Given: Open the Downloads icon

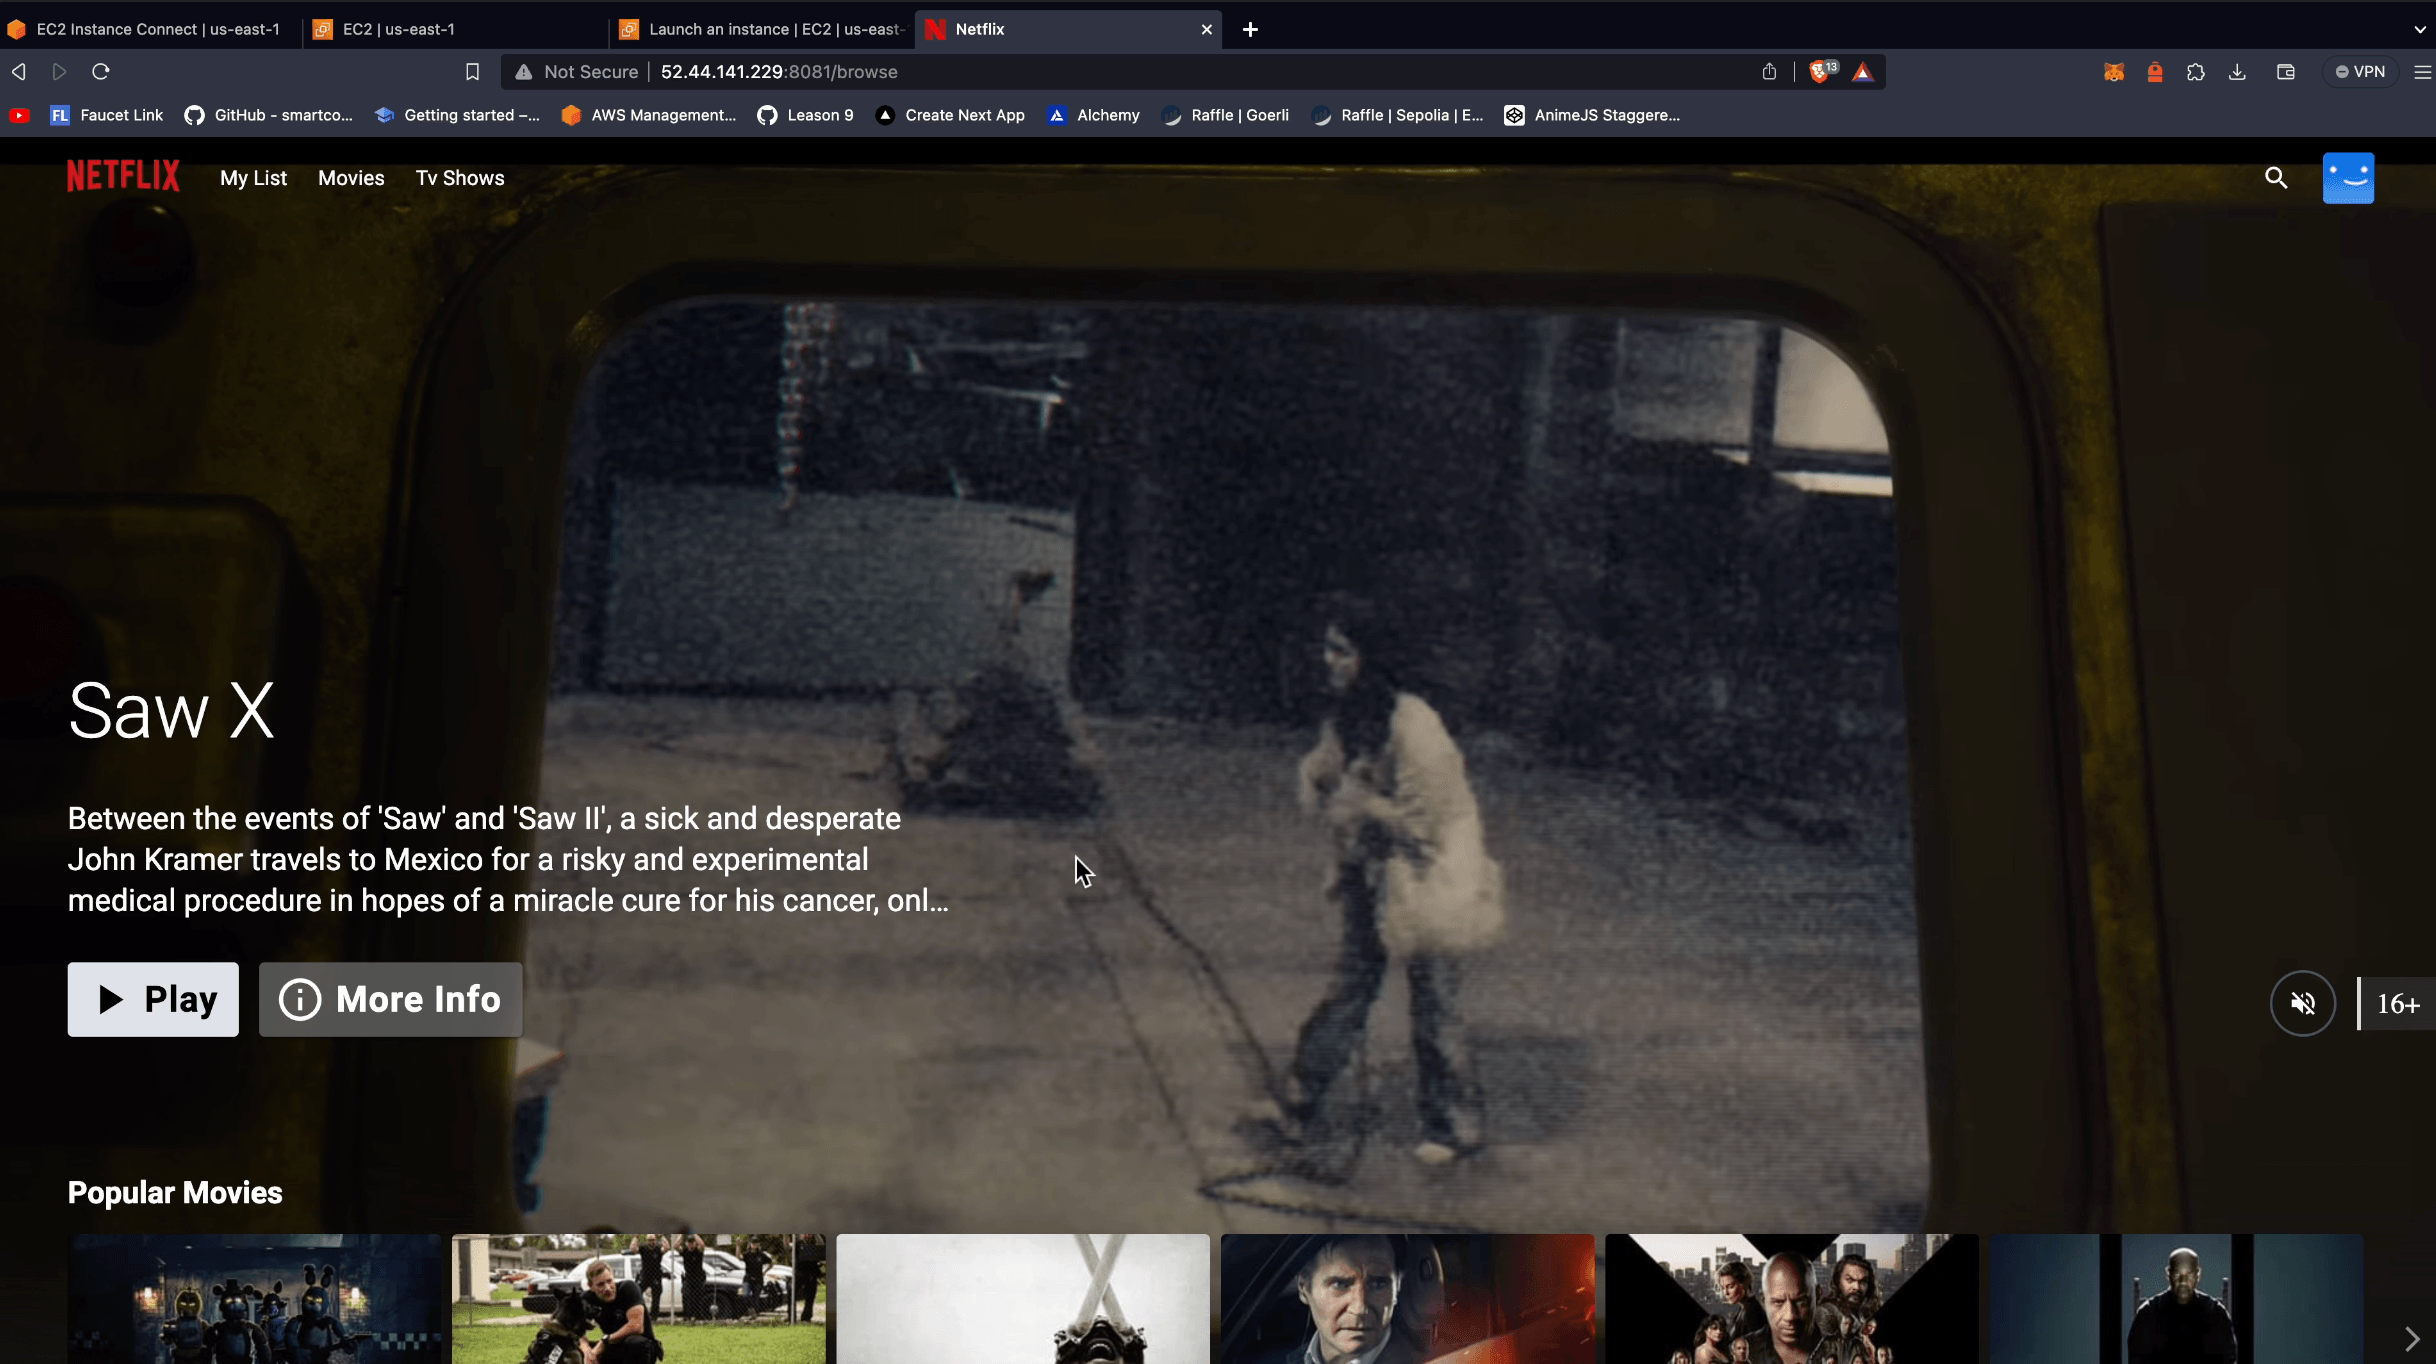Looking at the screenshot, I should (x=2238, y=72).
